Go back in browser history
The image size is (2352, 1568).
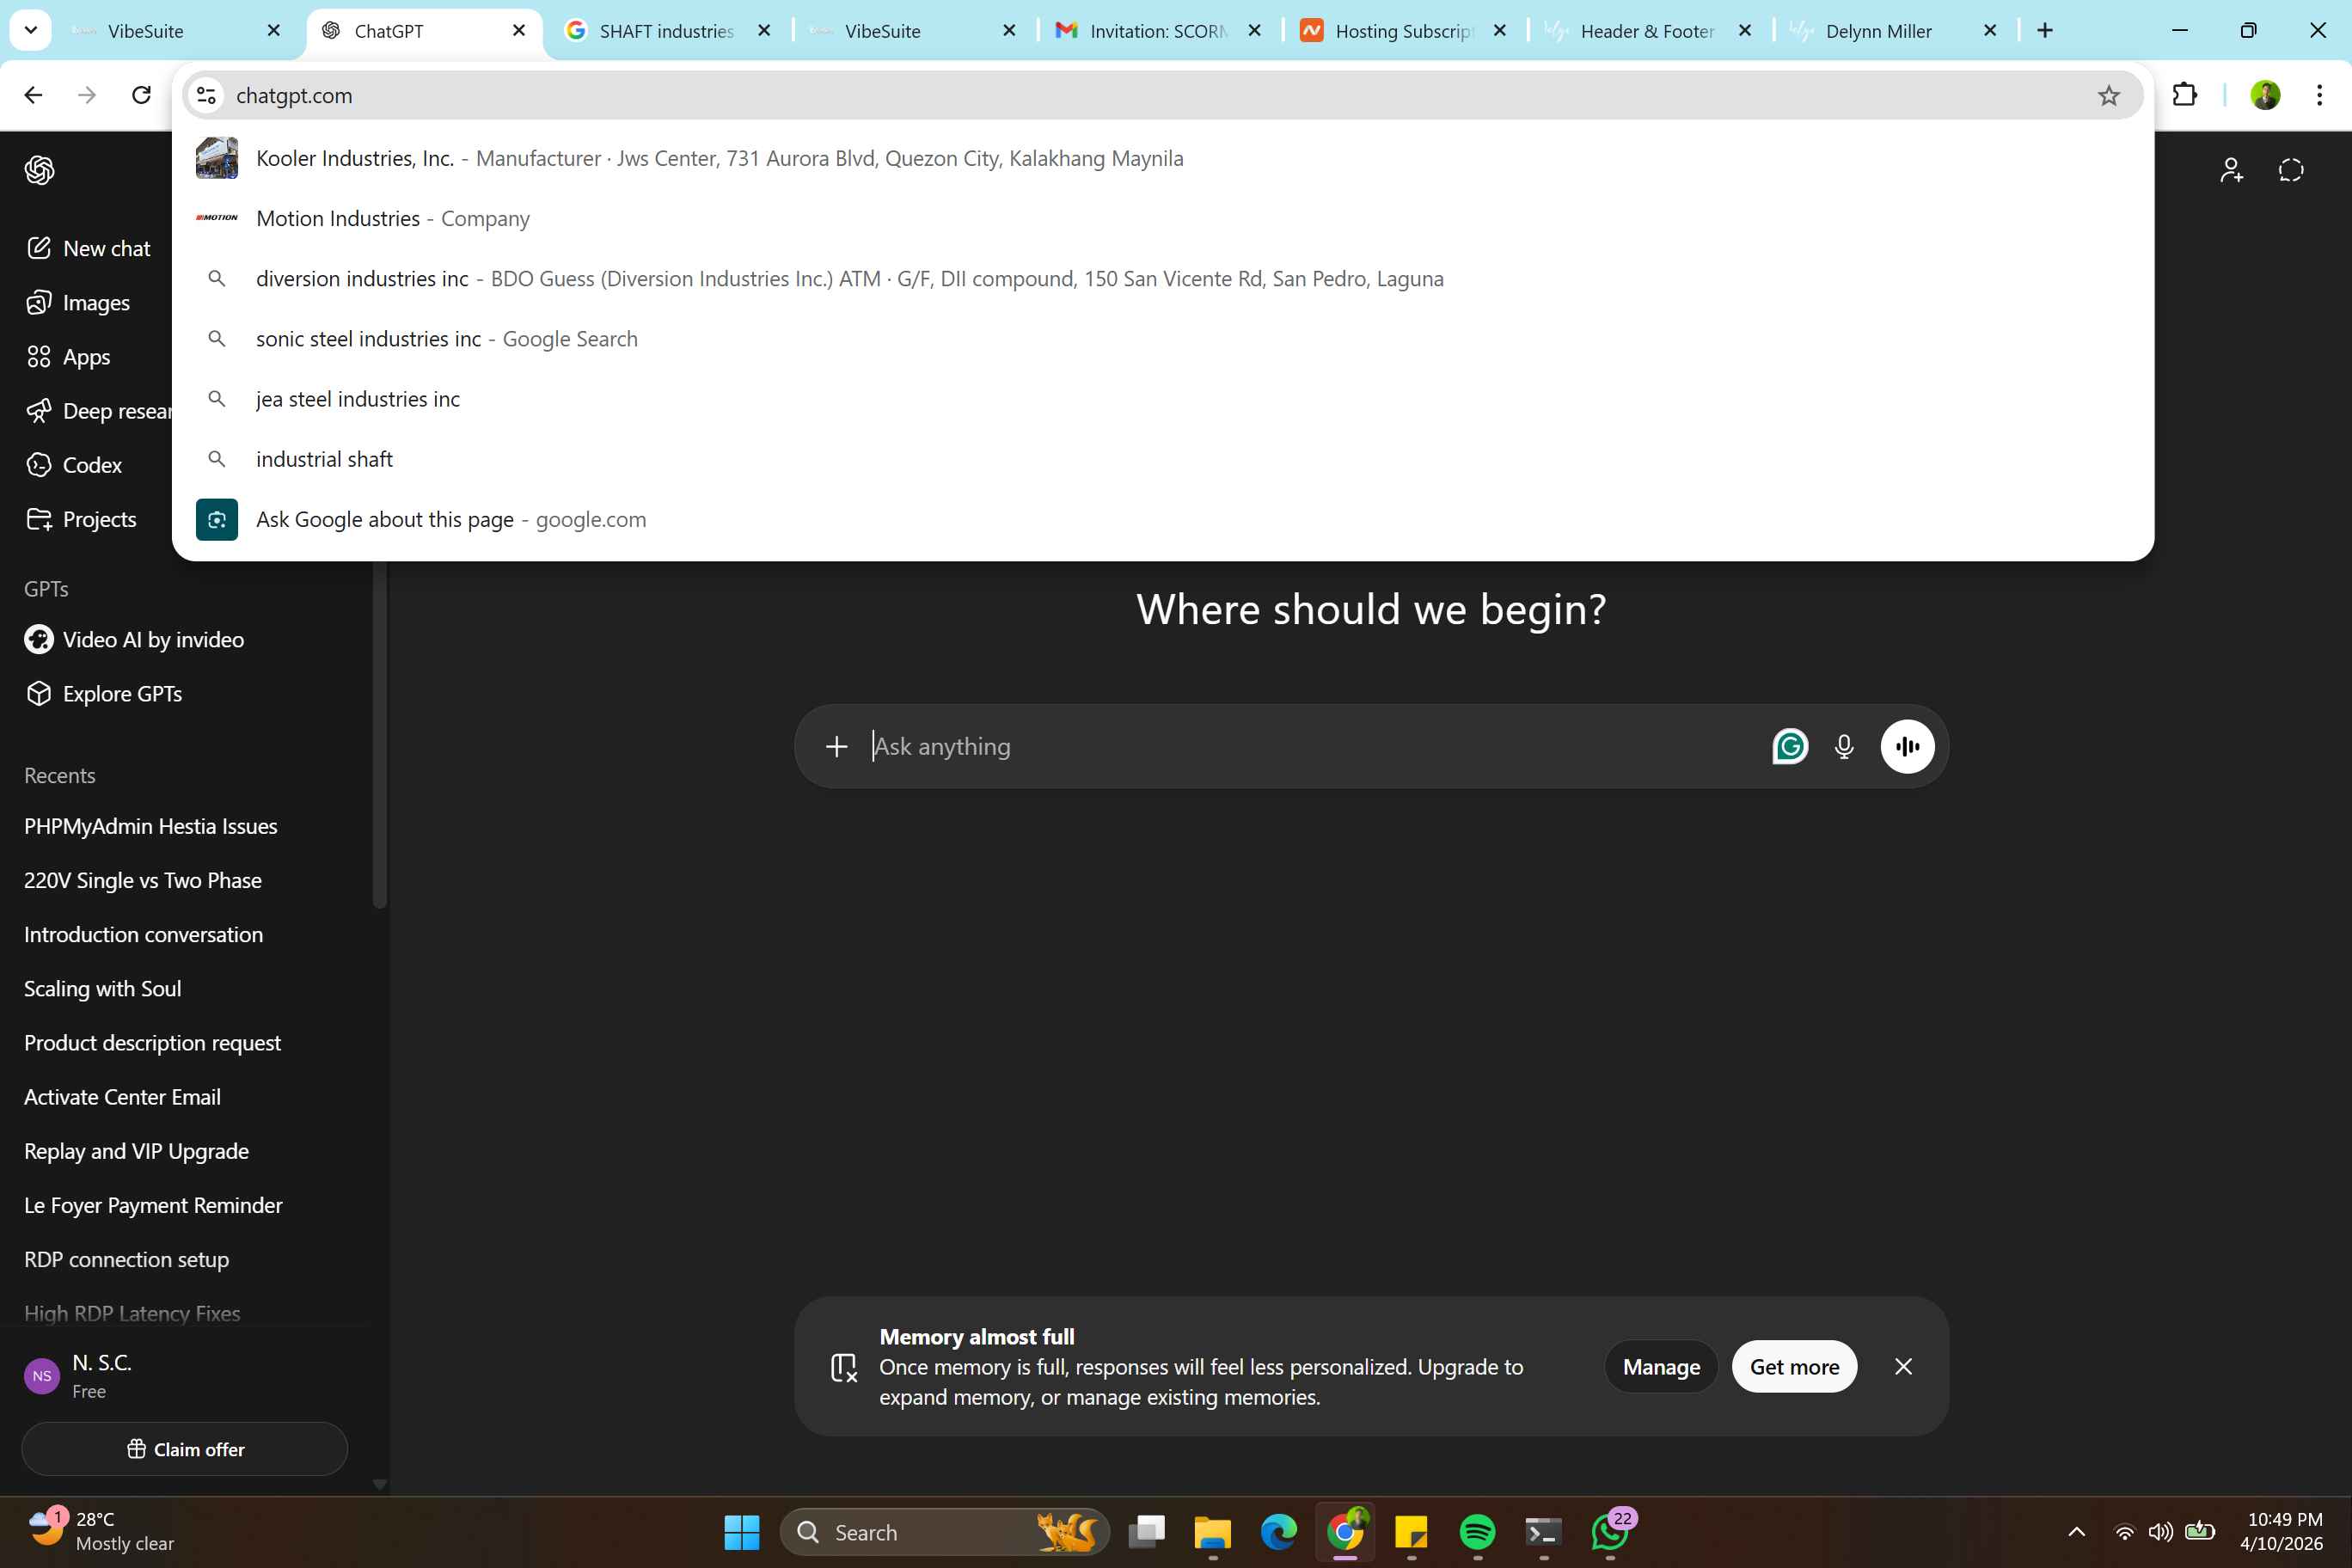pyautogui.click(x=33, y=95)
